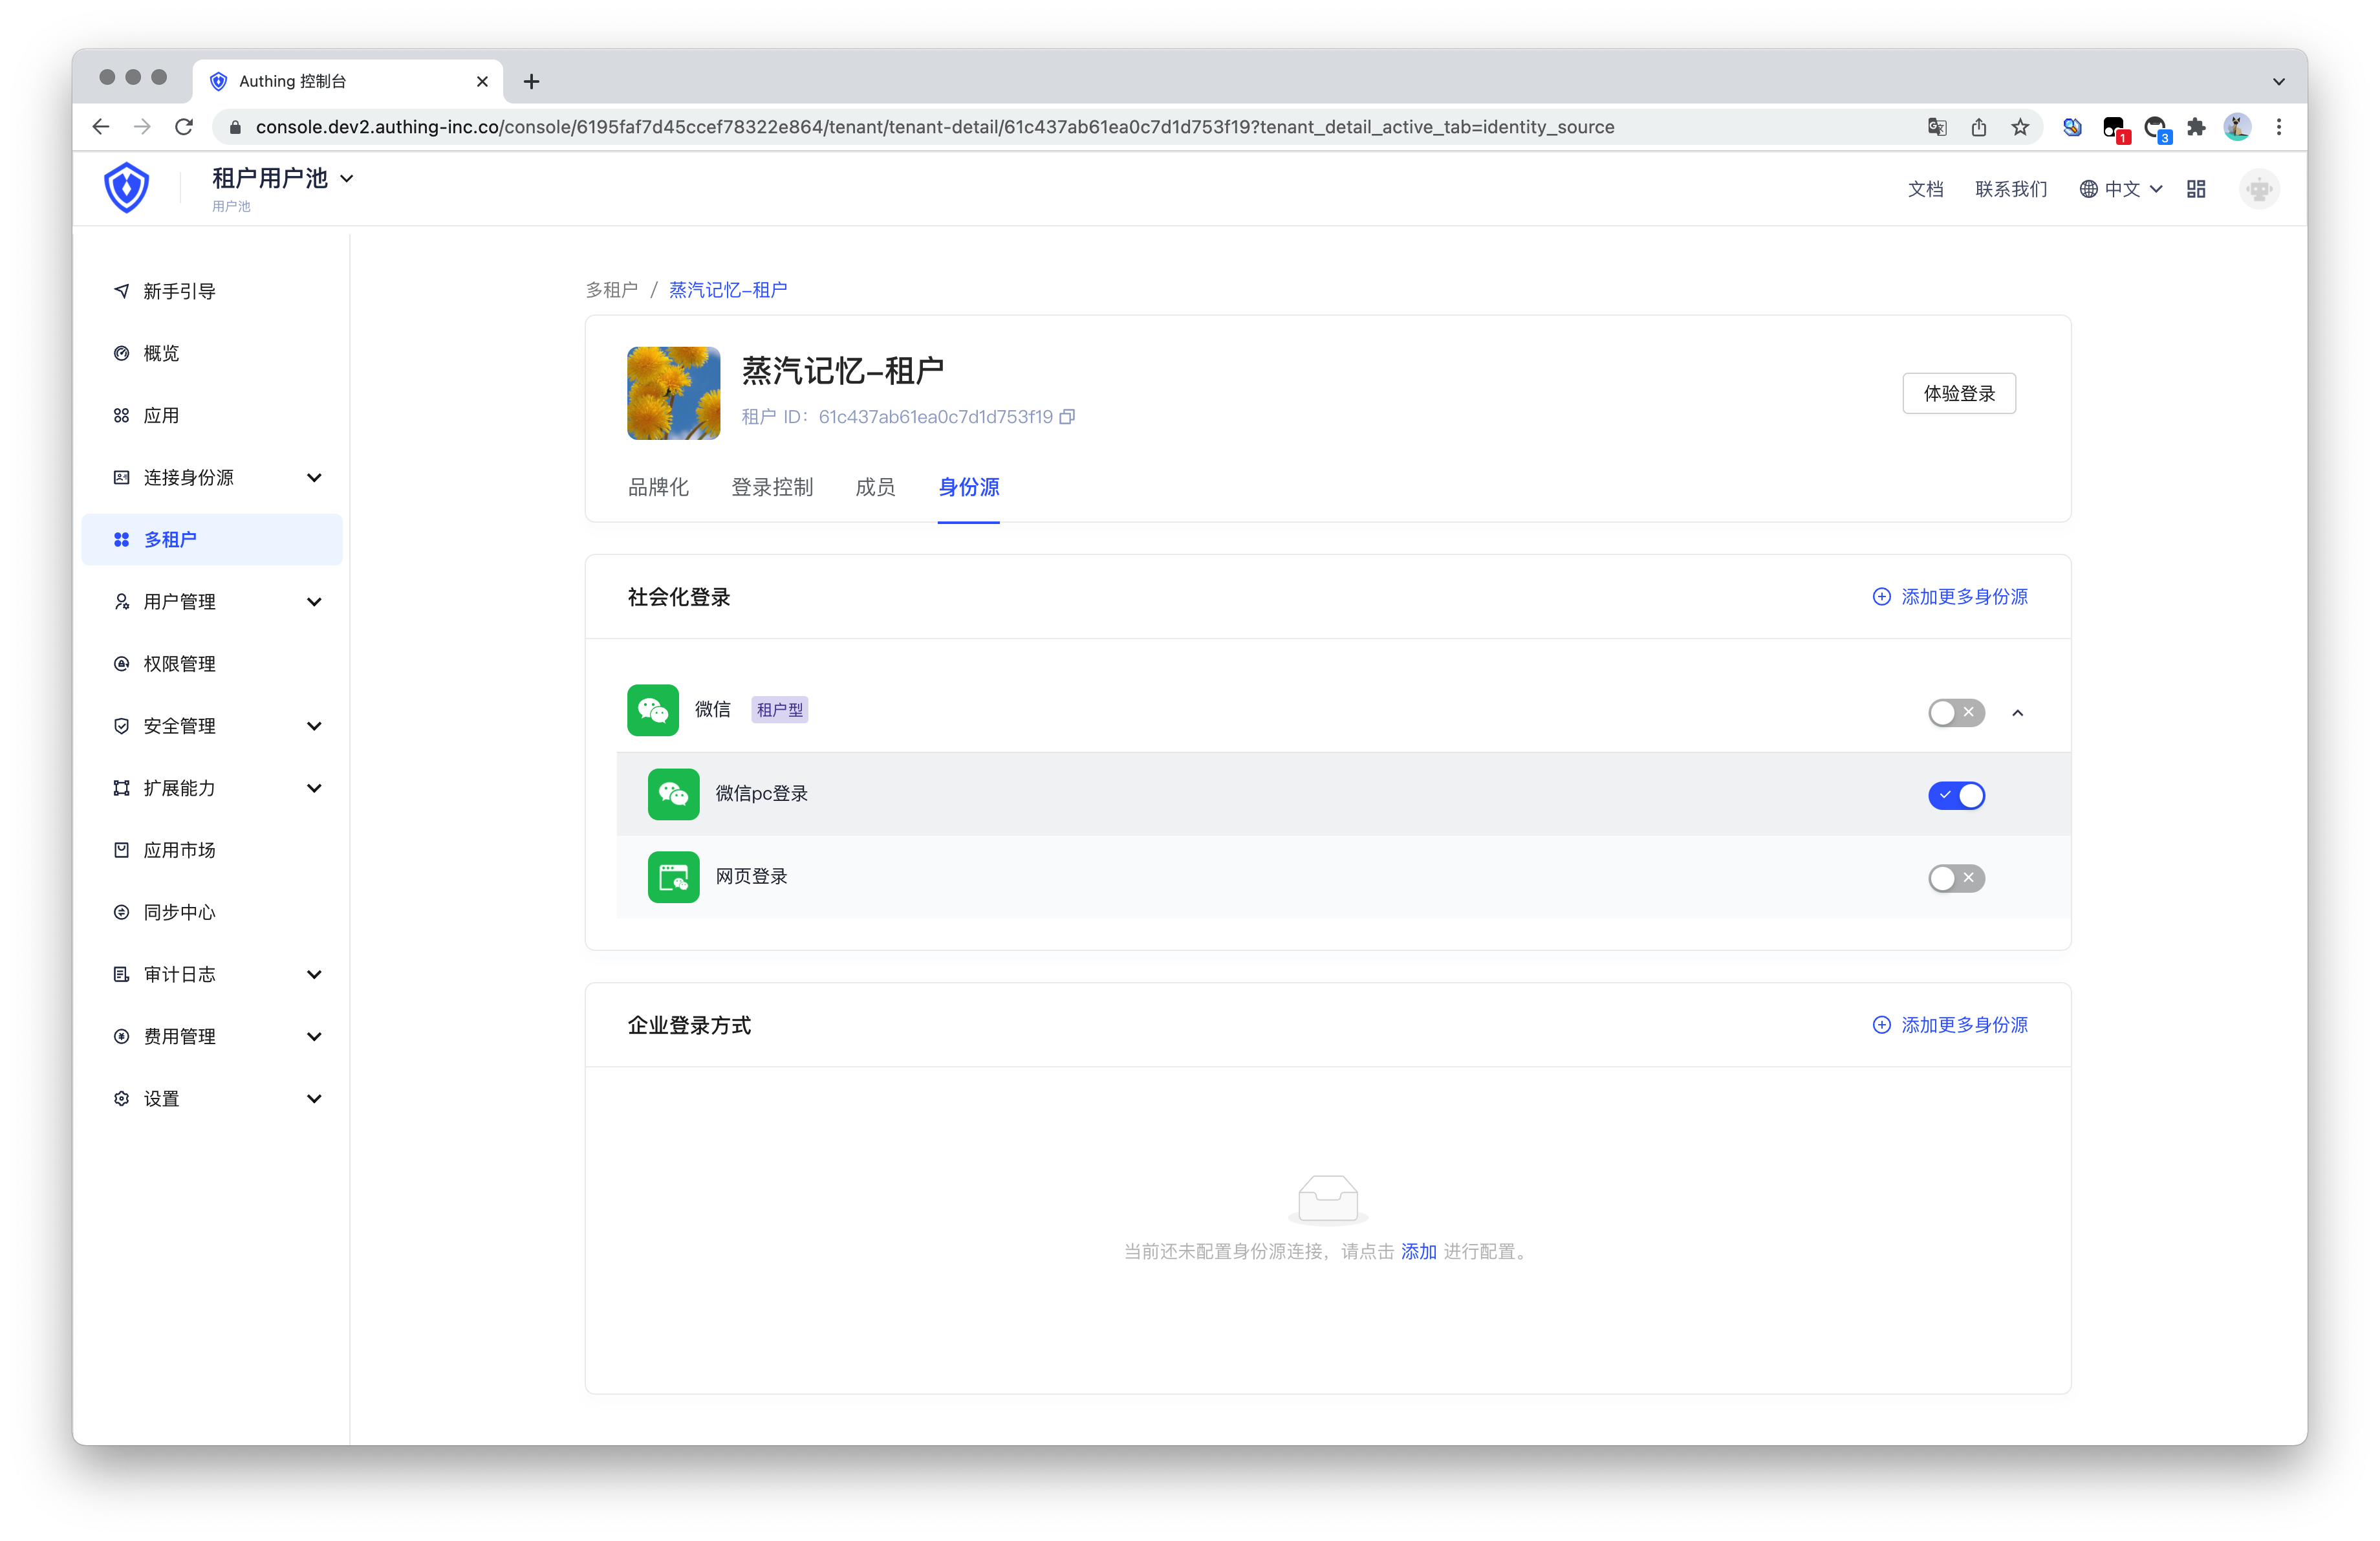The width and height of the screenshot is (2380, 1541).
Task: Open a new browser tab
Action: point(531,81)
